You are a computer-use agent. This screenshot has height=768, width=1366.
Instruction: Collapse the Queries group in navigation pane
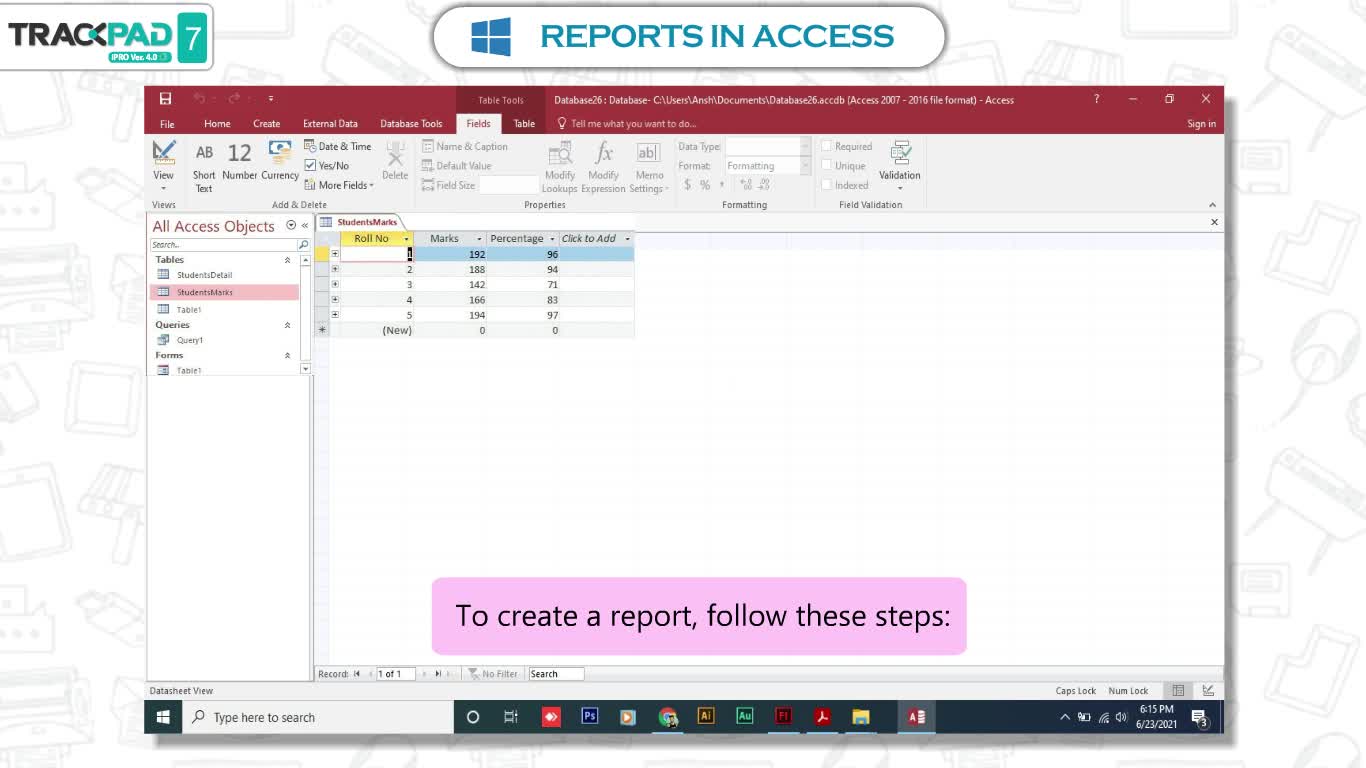pos(288,325)
